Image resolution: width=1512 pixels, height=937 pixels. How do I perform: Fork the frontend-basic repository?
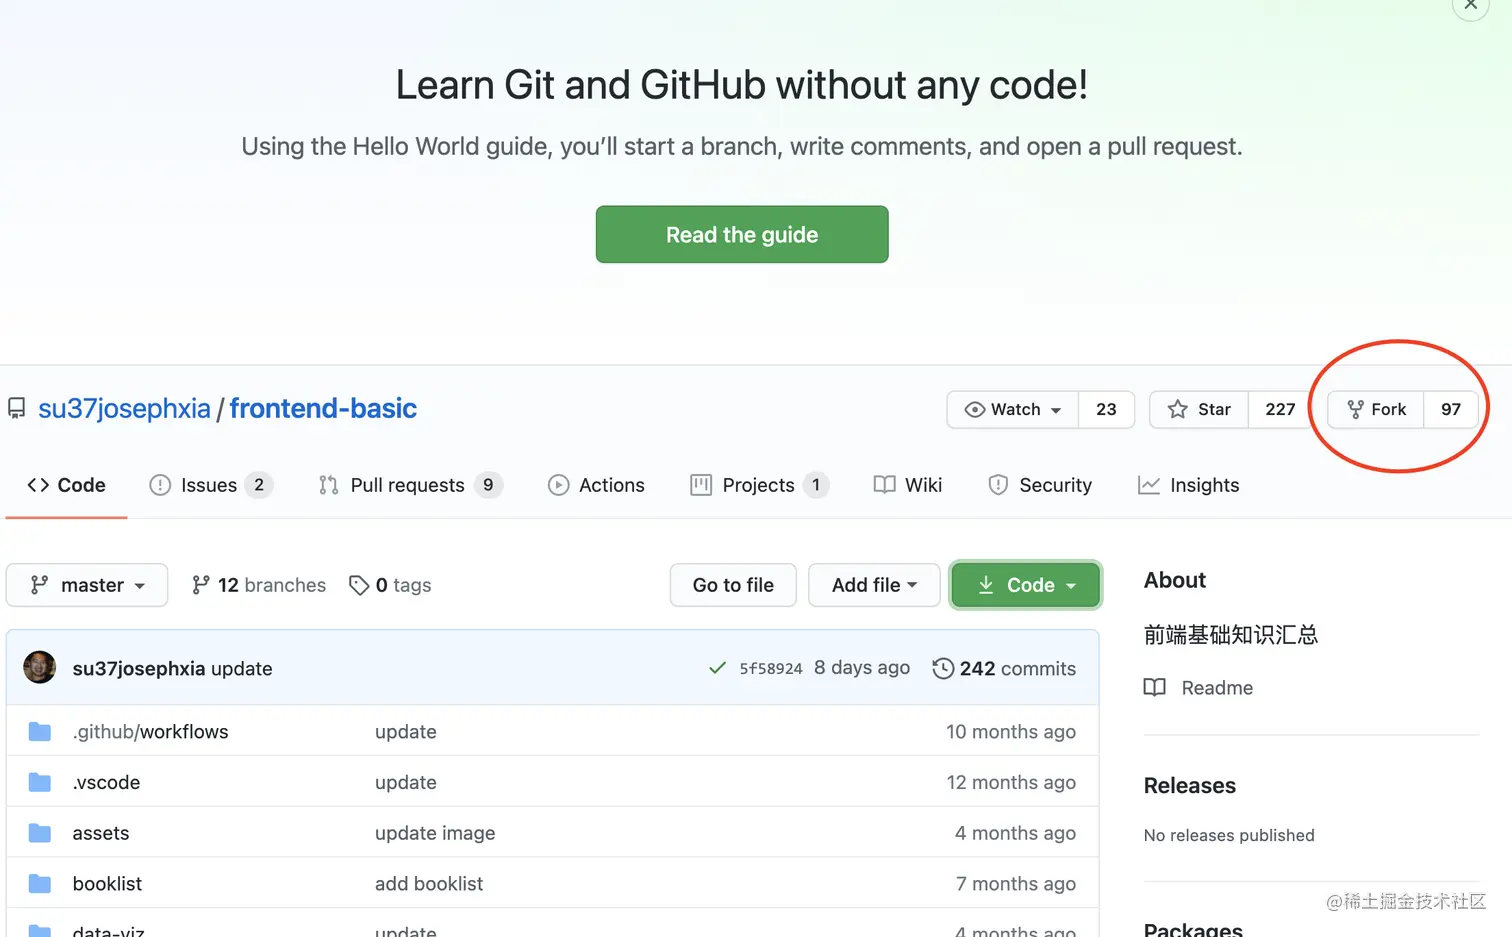pos(1376,410)
